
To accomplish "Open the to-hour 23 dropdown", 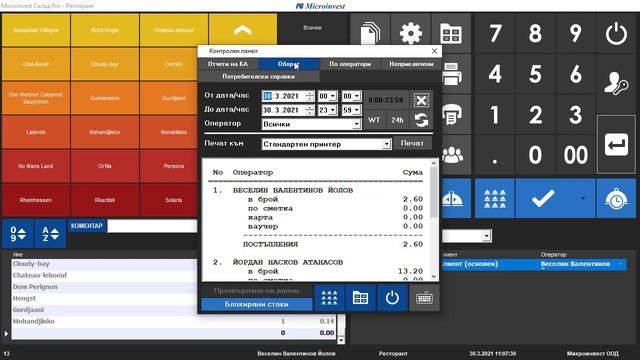I will [x=333, y=110].
